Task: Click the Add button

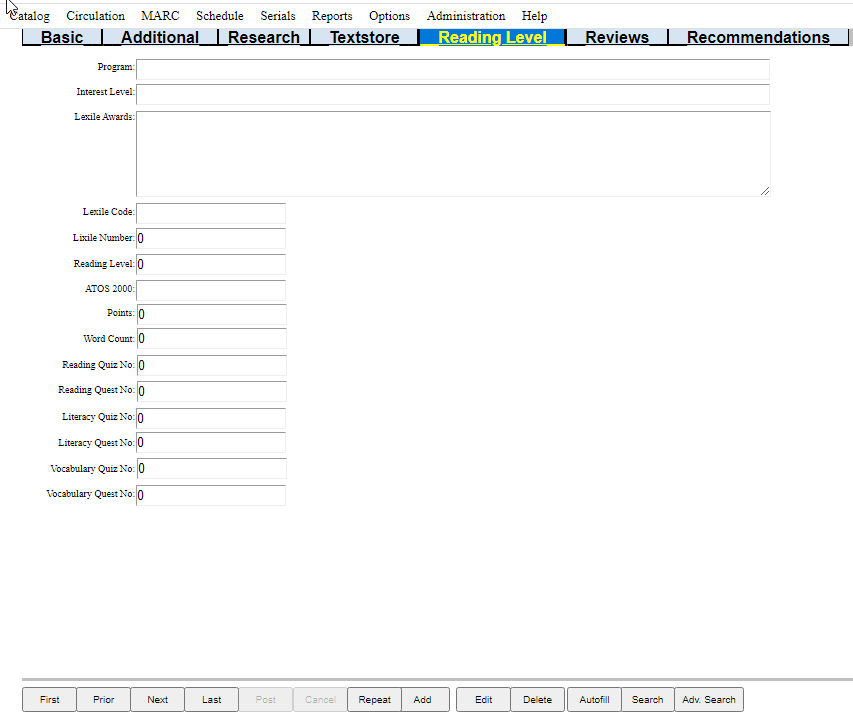Action: [x=423, y=700]
